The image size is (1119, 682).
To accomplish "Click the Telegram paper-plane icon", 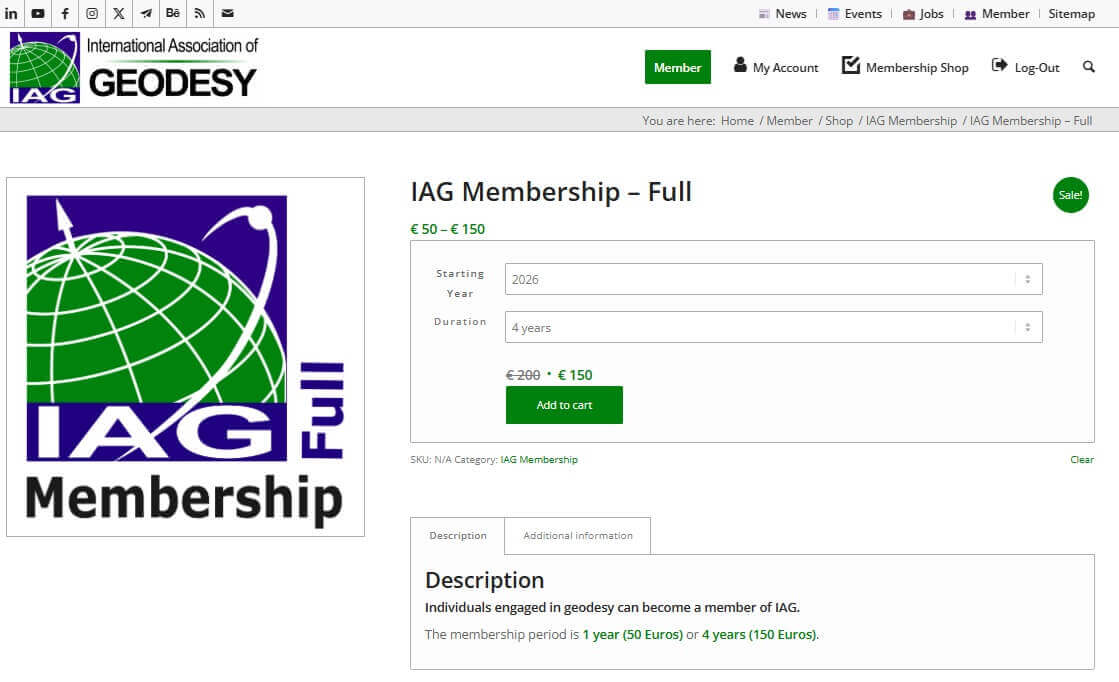I will click(146, 14).
